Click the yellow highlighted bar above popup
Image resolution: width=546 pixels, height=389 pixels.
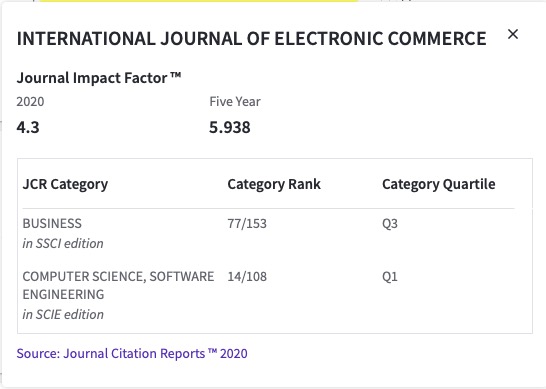(x=199, y=1)
